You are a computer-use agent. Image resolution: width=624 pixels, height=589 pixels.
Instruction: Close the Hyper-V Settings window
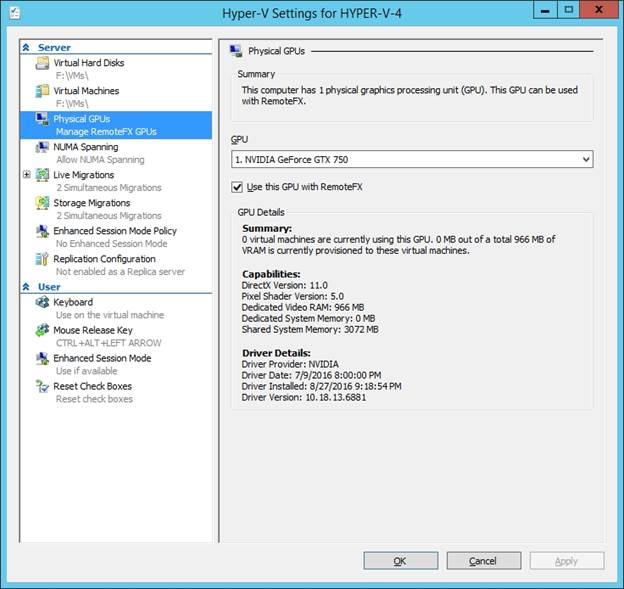click(599, 10)
